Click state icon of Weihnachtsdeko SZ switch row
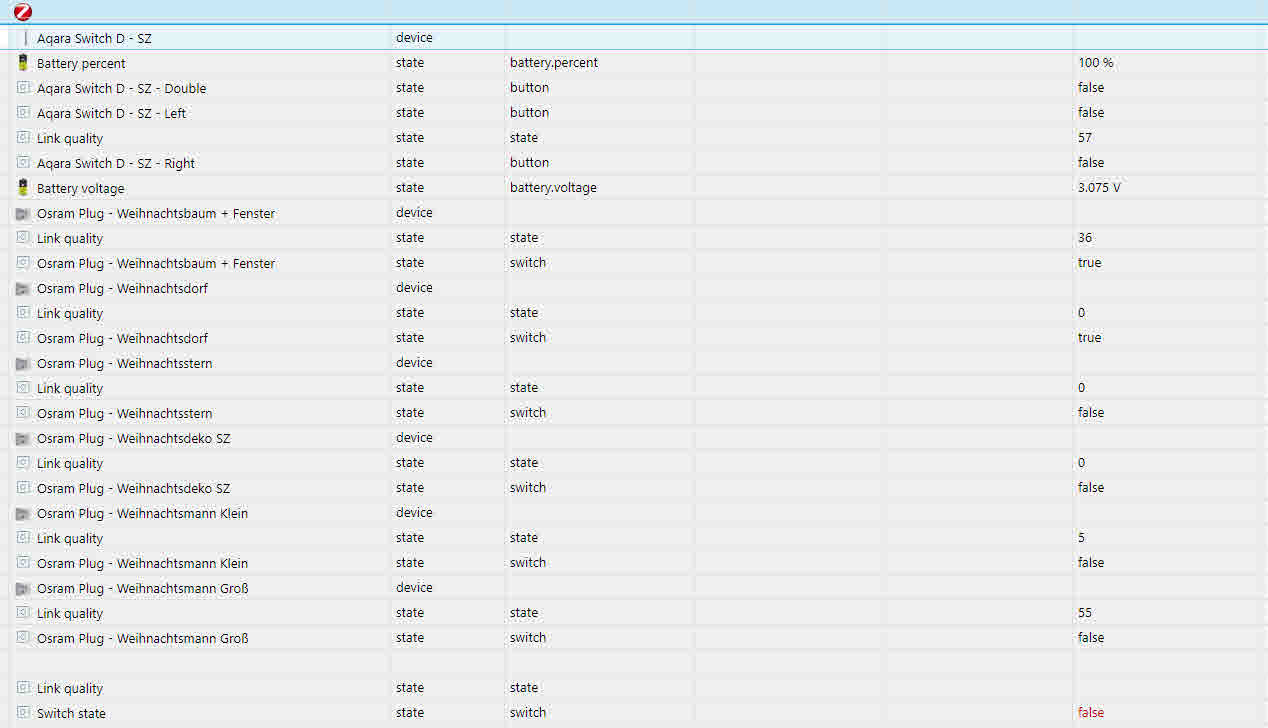Image resolution: width=1268 pixels, height=728 pixels. tap(24, 488)
